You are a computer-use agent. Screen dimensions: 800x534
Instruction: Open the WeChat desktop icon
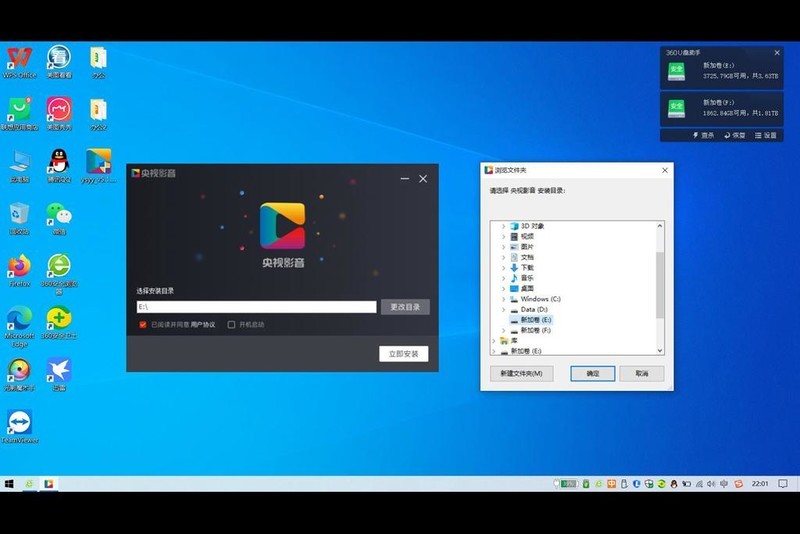(x=59, y=214)
